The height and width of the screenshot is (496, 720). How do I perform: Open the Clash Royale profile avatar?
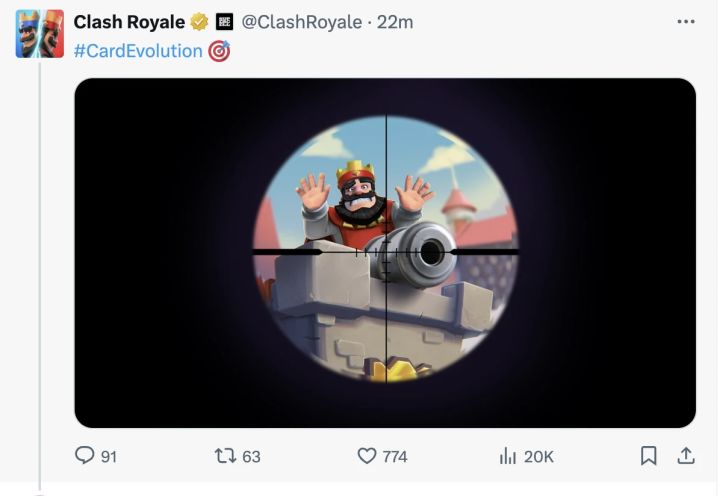pyautogui.click(x=40, y=34)
